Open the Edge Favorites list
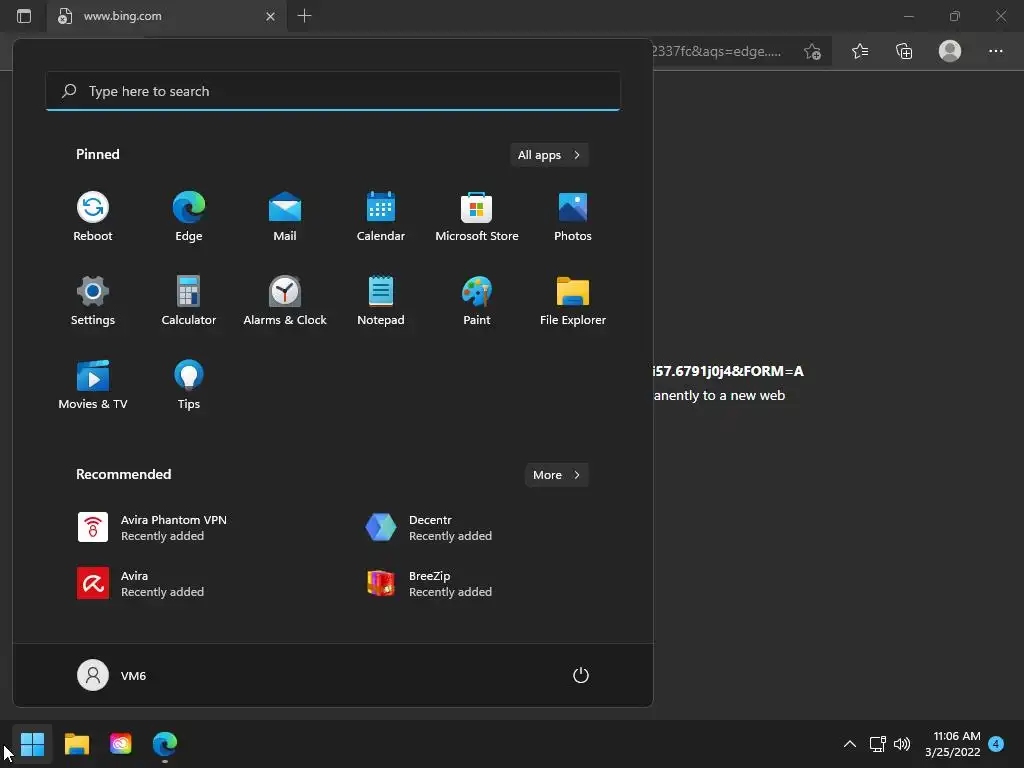The width and height of the screenshot is (1024, 768). pos(860,51)
